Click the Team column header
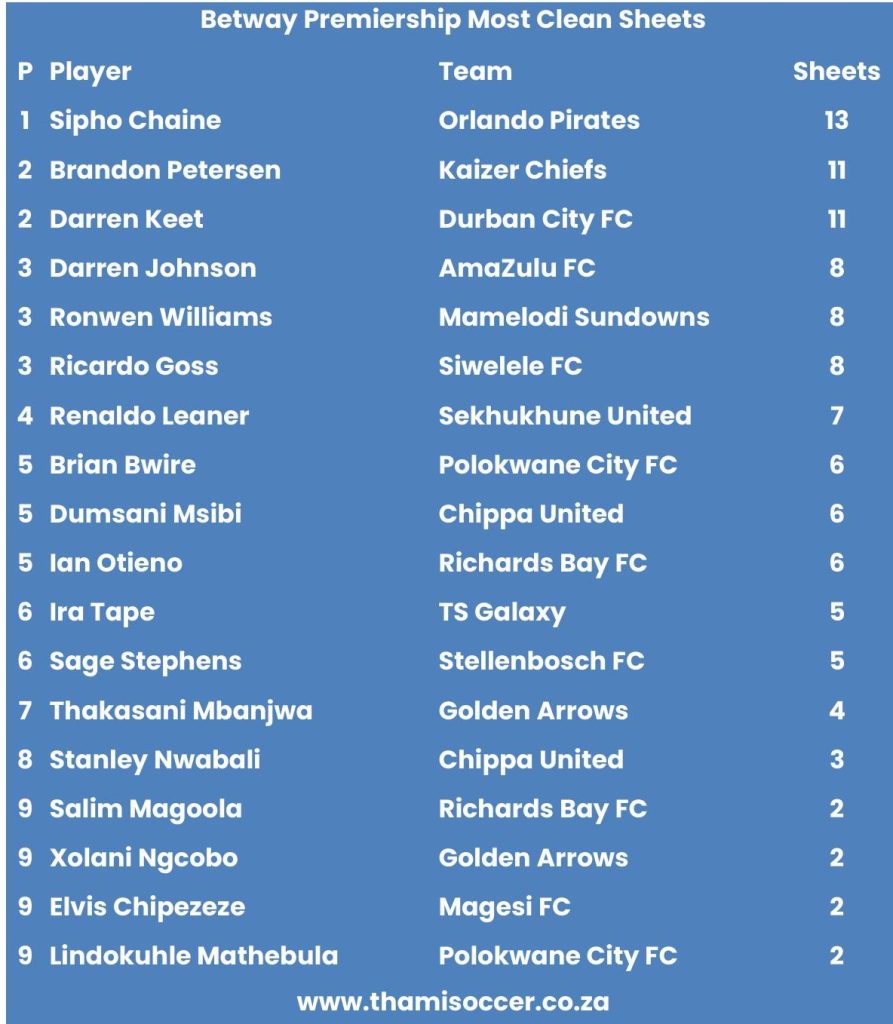The height and width of the screenshot is (1024, 893). pyautogui.click(x=475, y=72)
